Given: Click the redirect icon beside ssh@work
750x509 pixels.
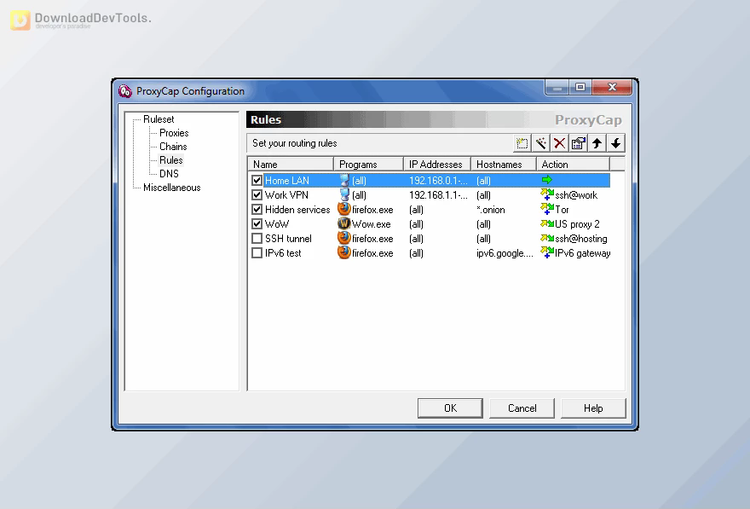Looking at the screenshot, I should [547, 194].
